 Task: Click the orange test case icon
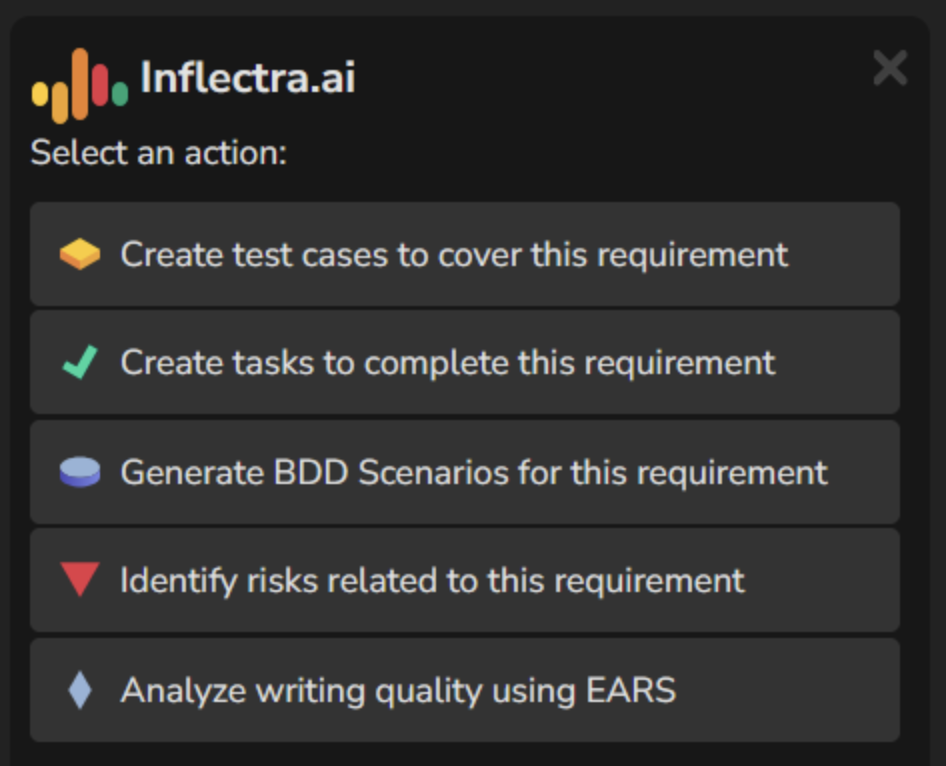(x=80, y=255)
